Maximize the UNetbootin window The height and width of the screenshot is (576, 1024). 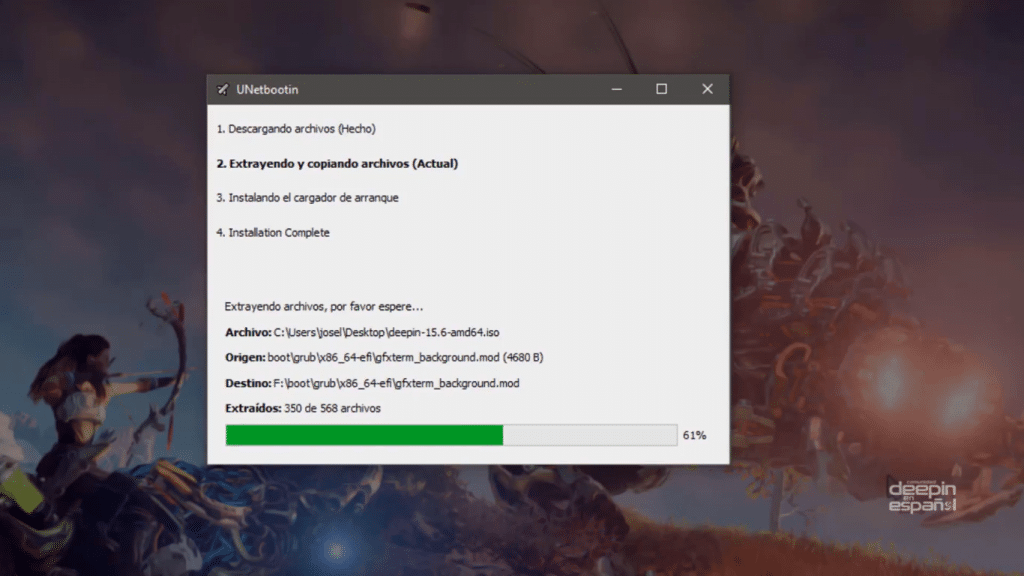point(661,90)
